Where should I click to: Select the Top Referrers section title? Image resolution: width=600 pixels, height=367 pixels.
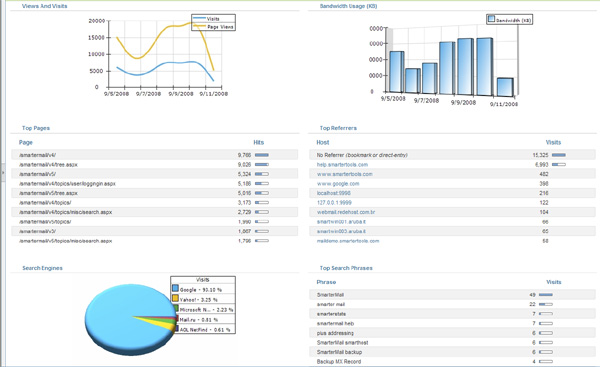pos(338,128)
